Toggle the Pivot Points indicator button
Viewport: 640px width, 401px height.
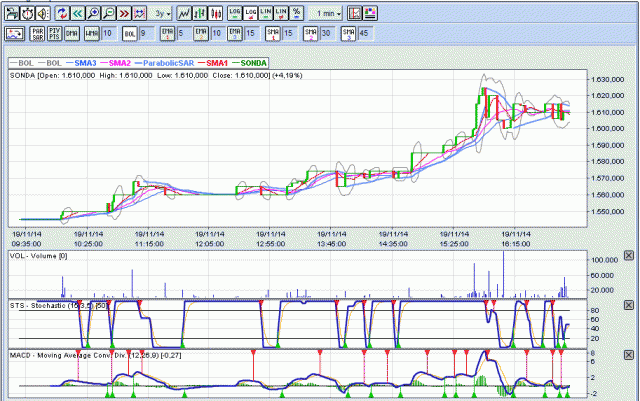[x=55, y=33]
